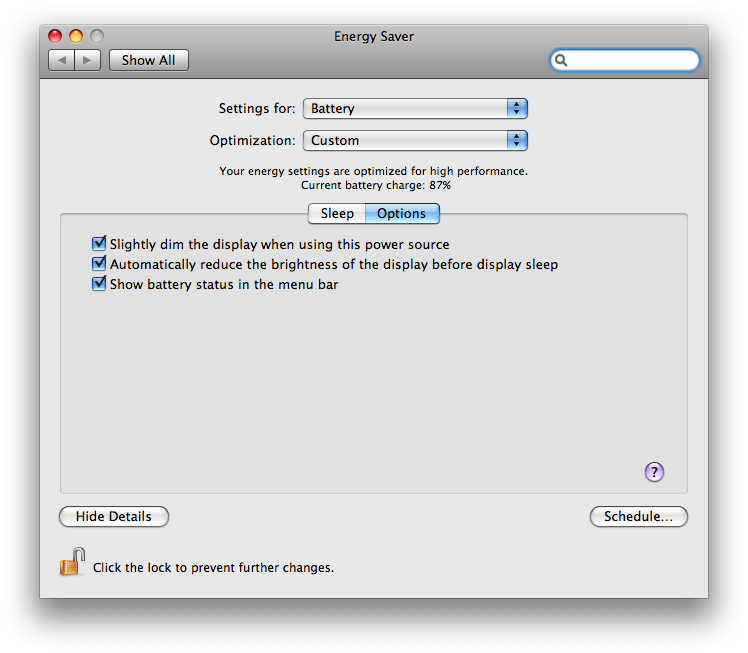The height and width of the screenshot is (653, 748).
Task: Open the Settings for Battery dropdown
Action: (x=415, y=109)
